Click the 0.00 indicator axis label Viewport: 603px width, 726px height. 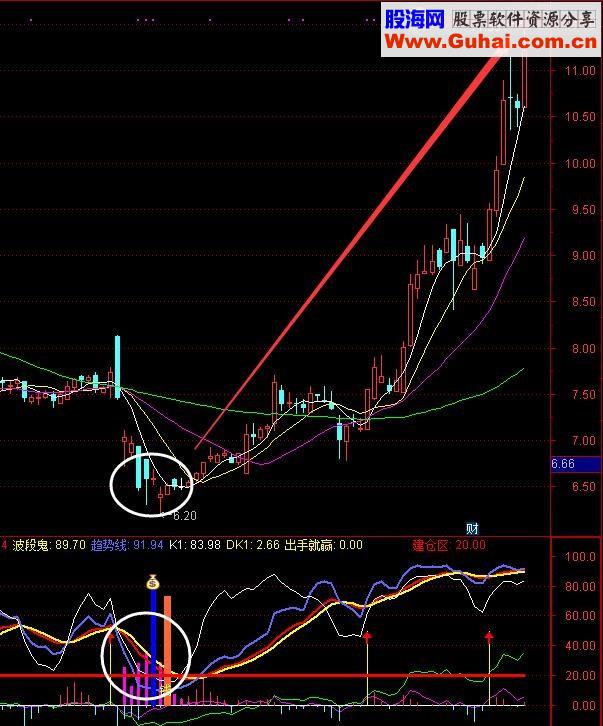coord(583,706)
